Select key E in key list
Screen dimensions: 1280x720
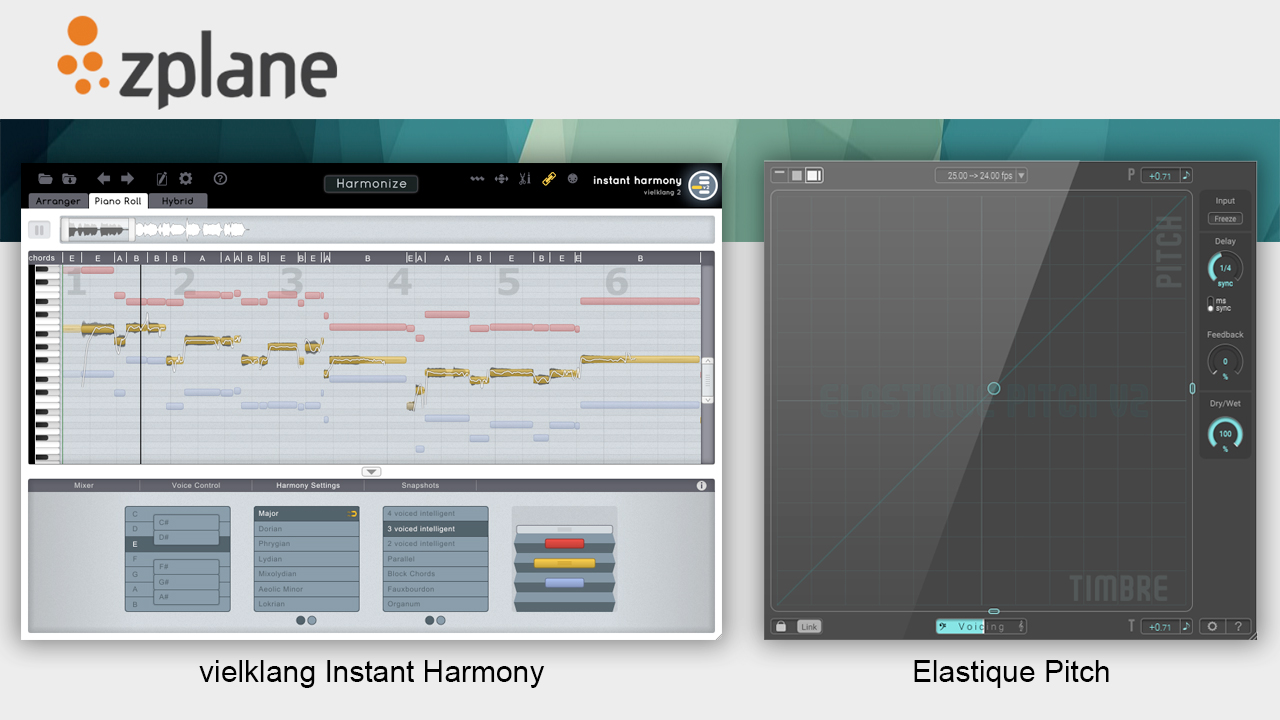tap(177, 544)
